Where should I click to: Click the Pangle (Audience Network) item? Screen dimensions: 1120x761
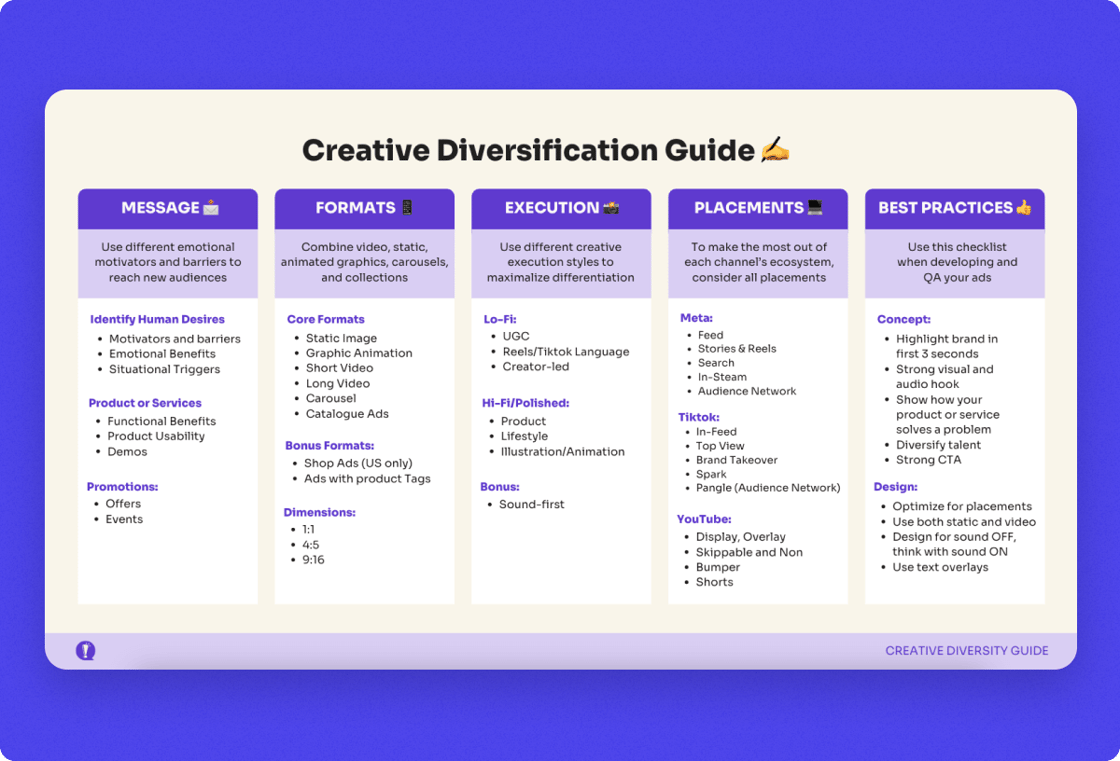(768, 488)
